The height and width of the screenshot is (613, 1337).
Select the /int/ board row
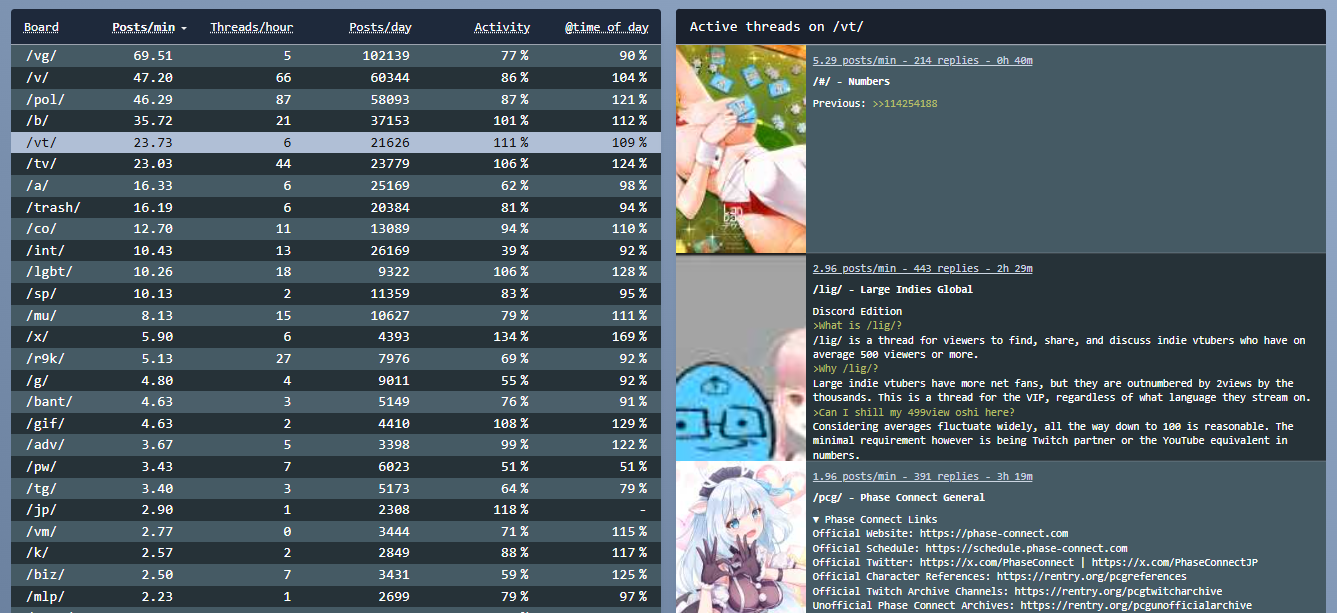point(336,251)
